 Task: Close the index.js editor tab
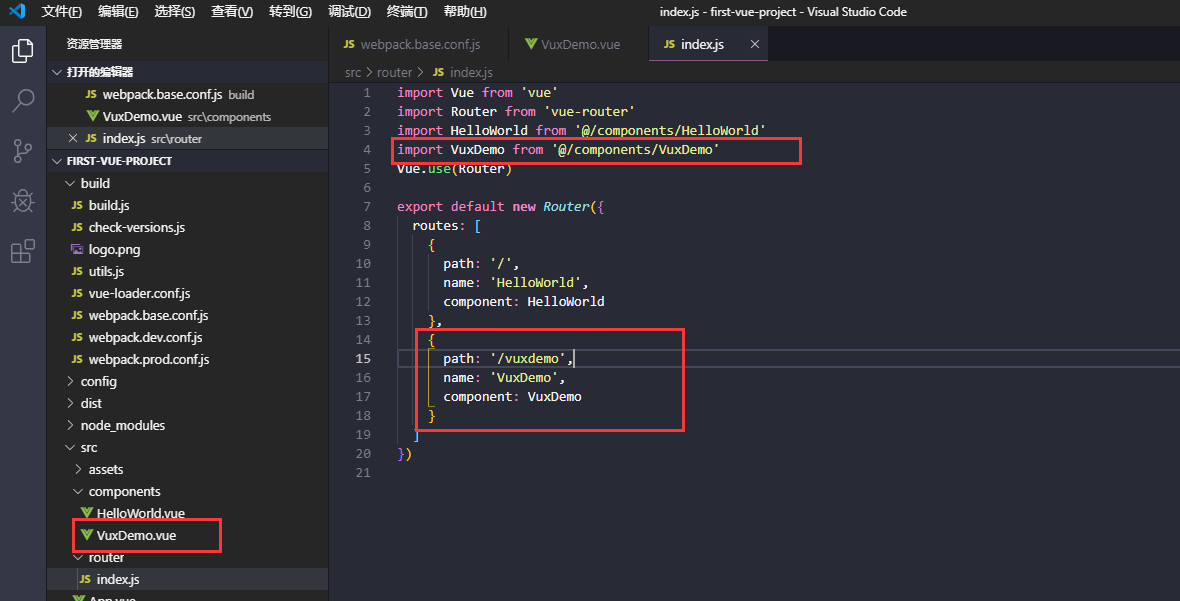click(755, 45)
